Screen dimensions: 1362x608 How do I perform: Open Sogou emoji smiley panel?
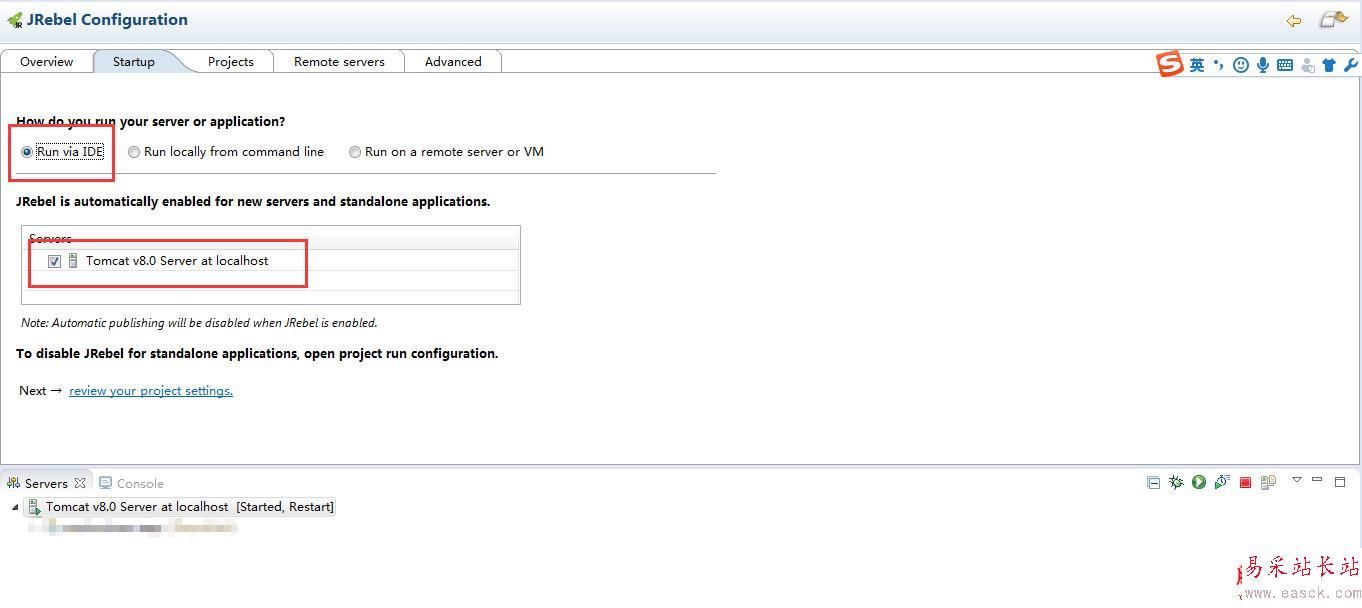click(1241, 65)
